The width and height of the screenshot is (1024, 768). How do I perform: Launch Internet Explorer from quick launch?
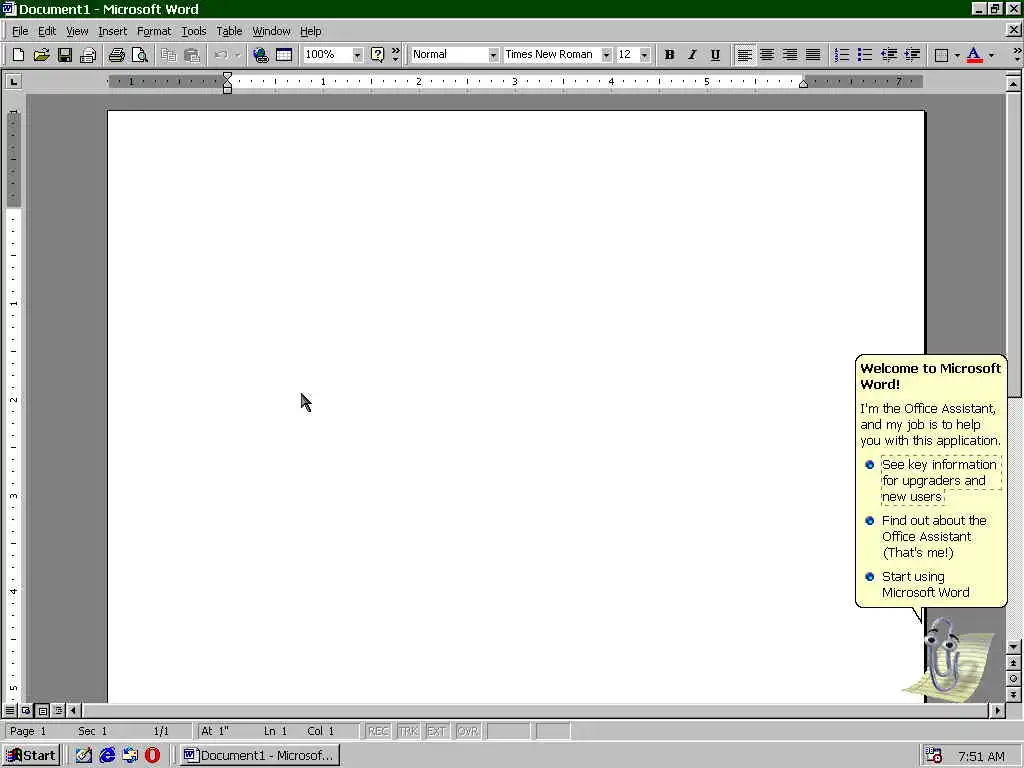(x=107, y=755)
